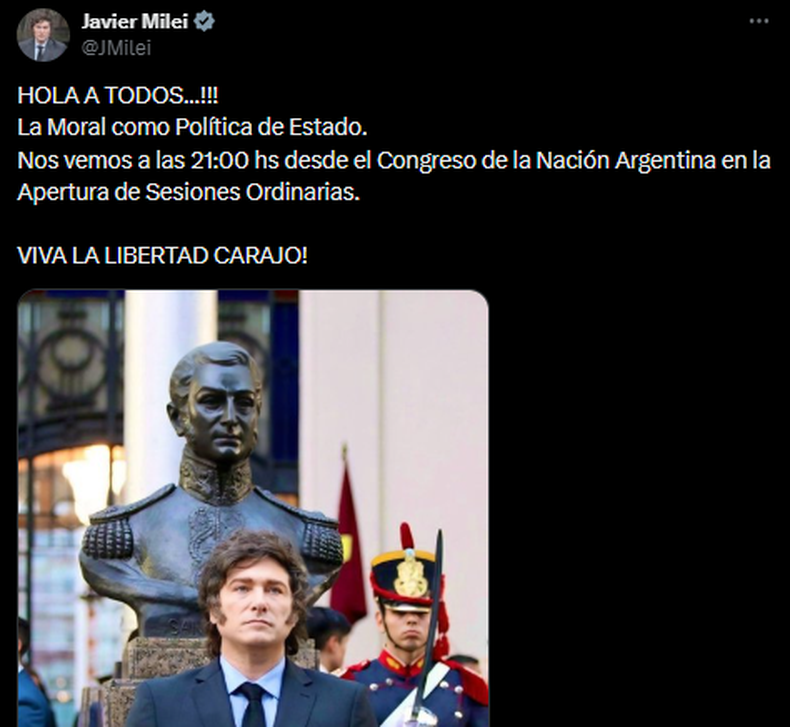The width and height of the screenshot is (790, 727).
Task: Open the @JMilei handle link
Action: coord(116,48)
